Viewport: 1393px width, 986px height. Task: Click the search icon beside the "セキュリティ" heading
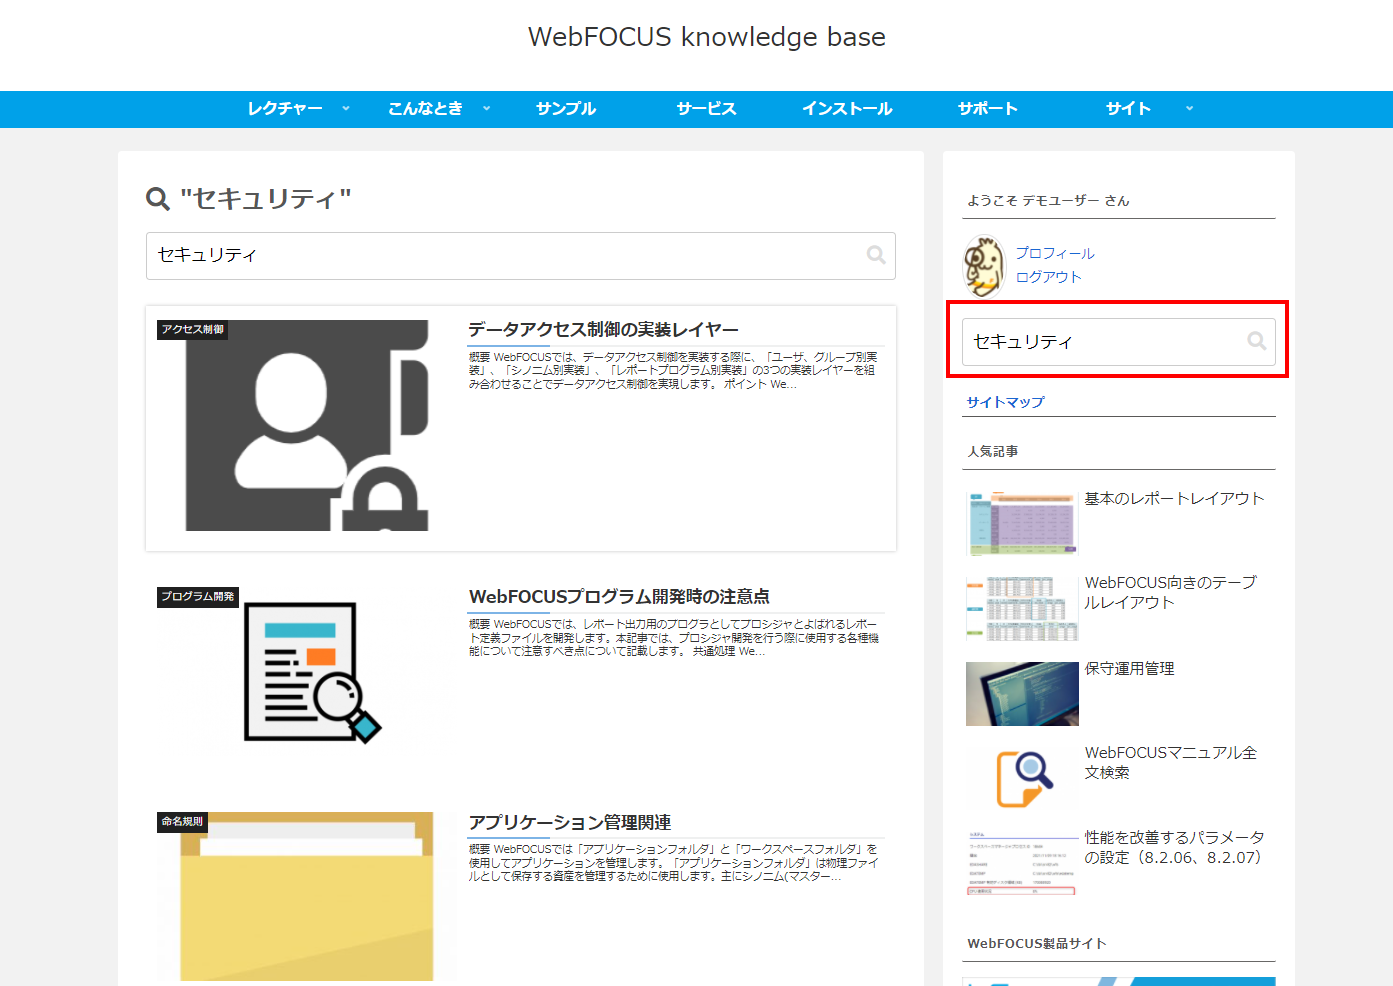(x=156, y=198)
